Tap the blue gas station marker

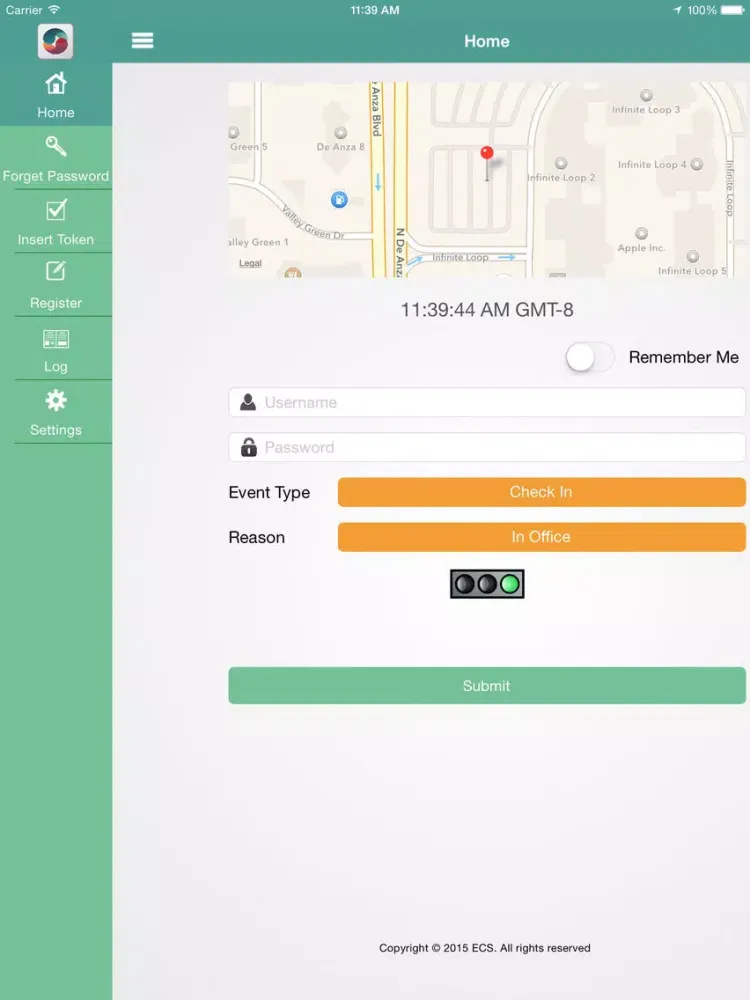click(339, 200)
